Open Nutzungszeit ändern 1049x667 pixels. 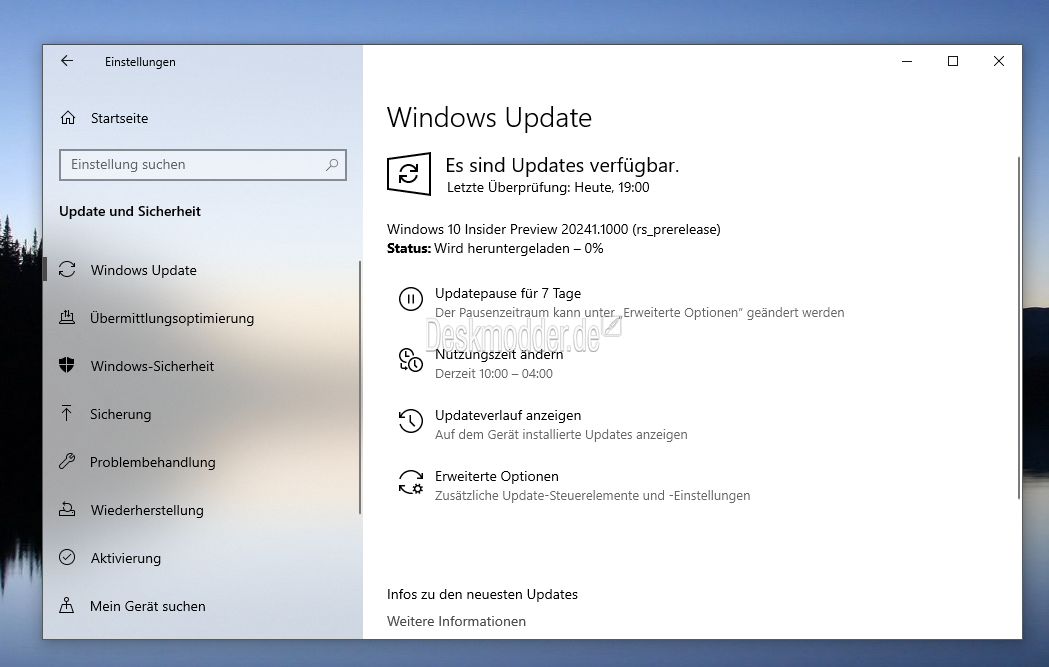tap(499, 355)
